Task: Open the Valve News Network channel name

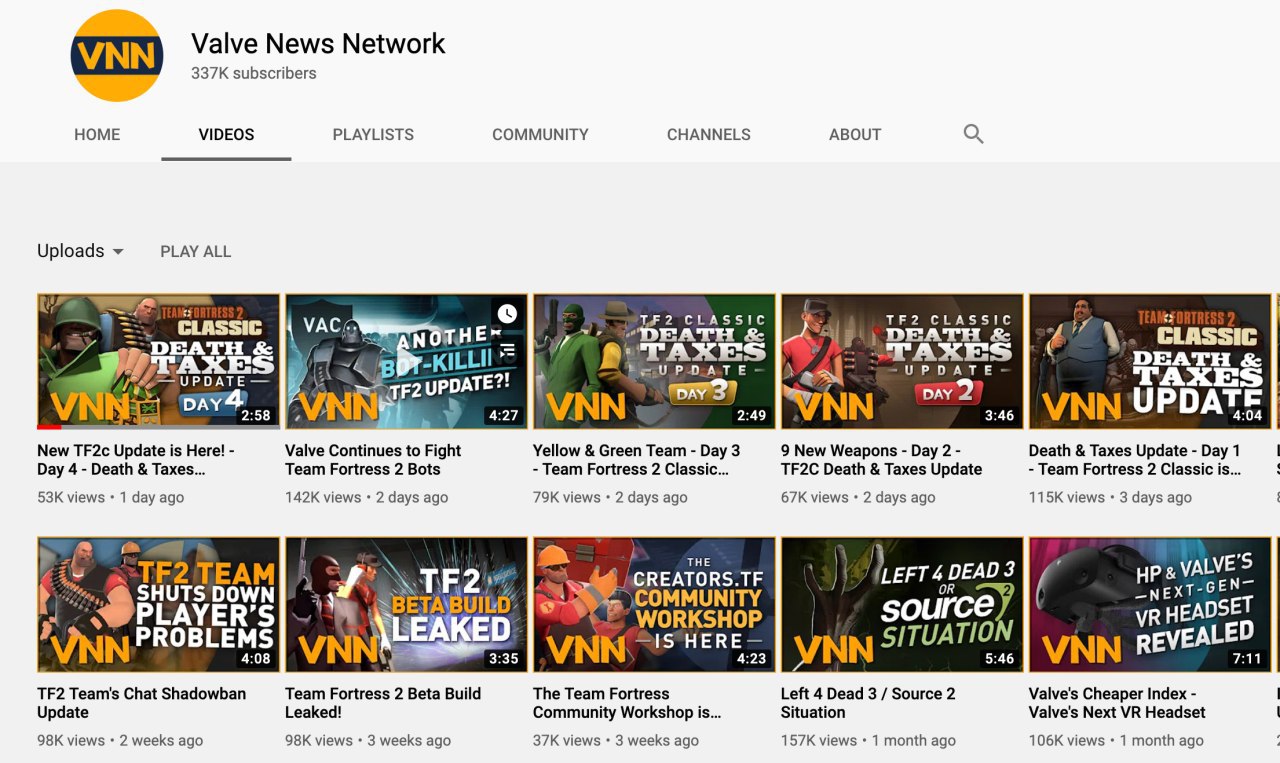Action: coord(318,44)
